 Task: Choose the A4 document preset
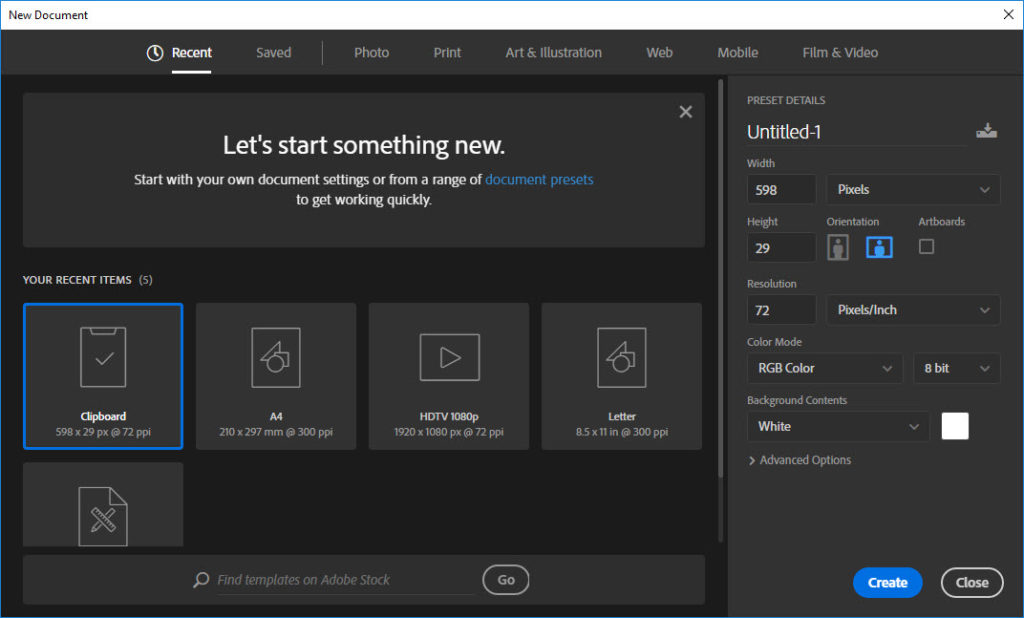pos(276,376)
